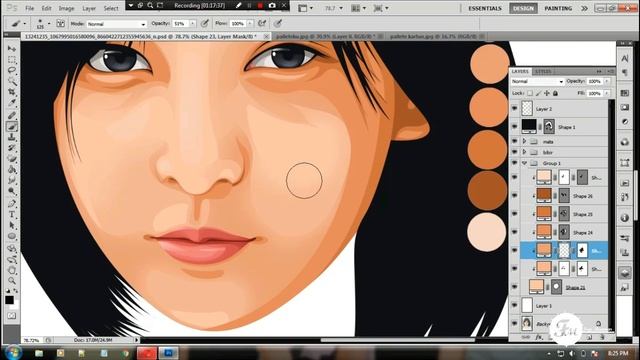Open the Windows Start button

click(x=13, y=352)
